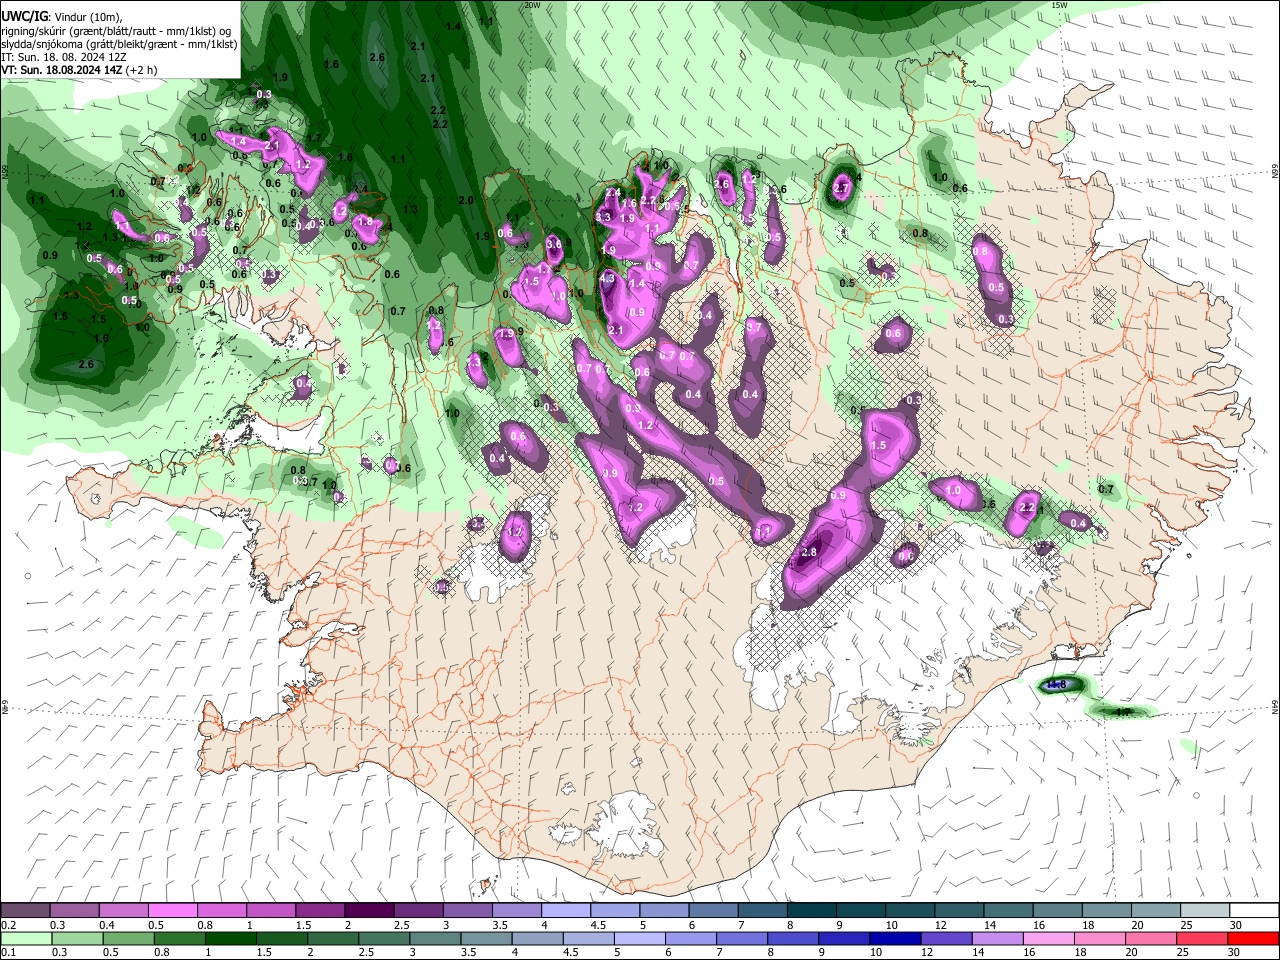This screenshot has width=1280, height=960.
Task: Click the dark teal 8 swatch on snow scale
Action: click(812, 910)
